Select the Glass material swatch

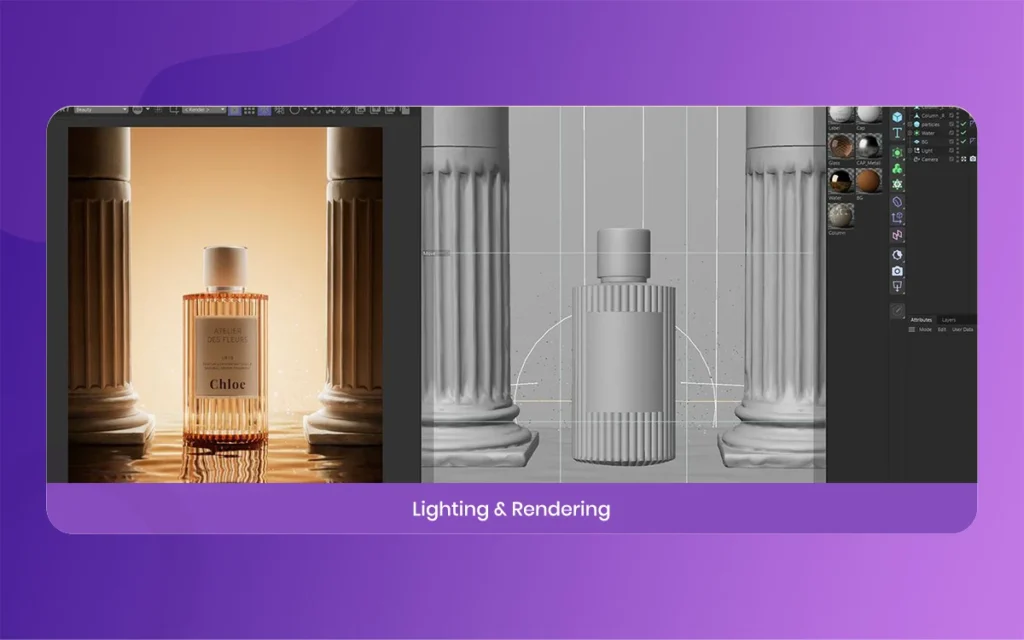[x=840, y=146]
